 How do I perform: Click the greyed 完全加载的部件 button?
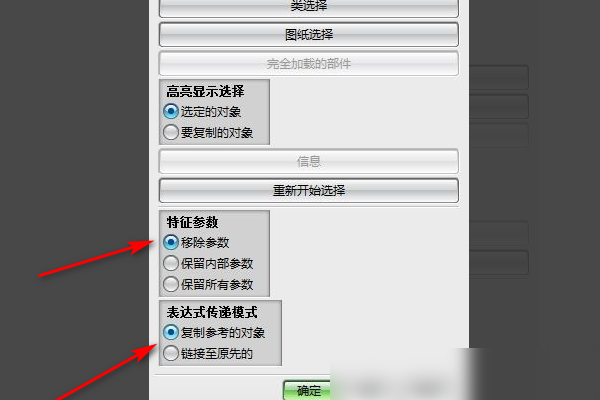(x=308, y=64)
